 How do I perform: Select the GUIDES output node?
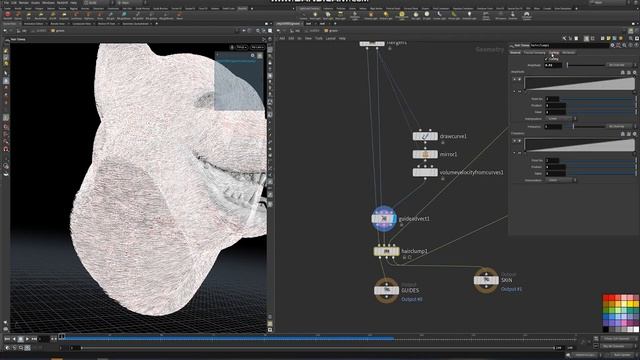(386, 290)
